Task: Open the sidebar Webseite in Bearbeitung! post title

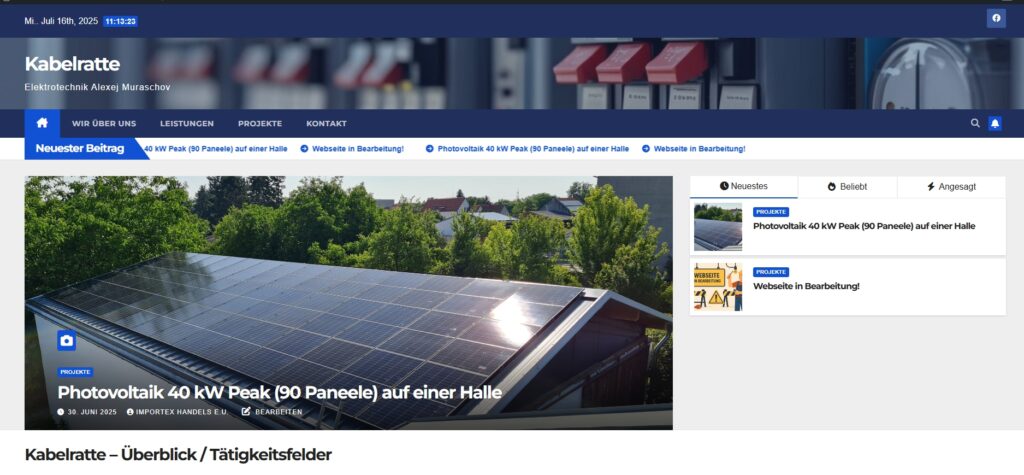Action: click(806, 286)
